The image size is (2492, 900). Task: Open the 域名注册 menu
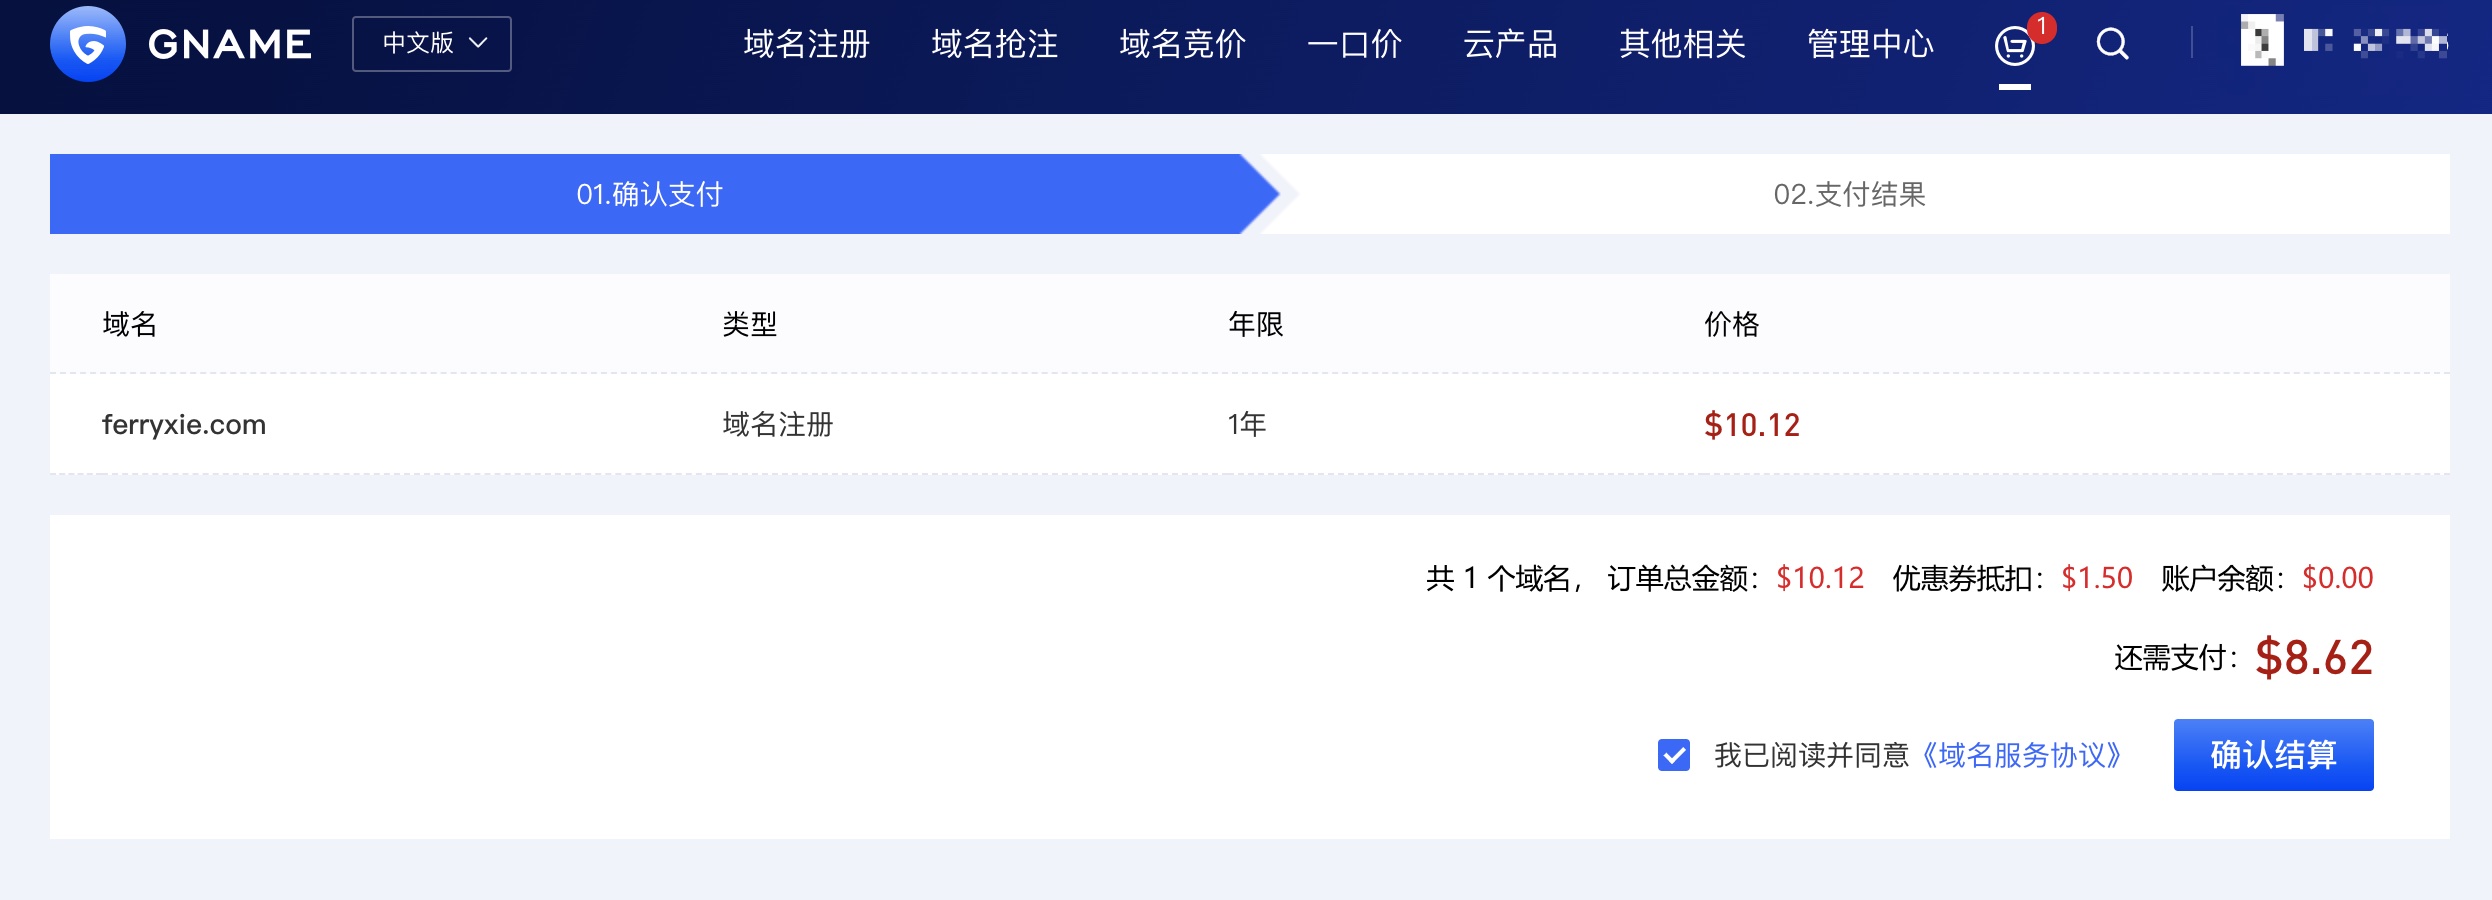point(806,44)
